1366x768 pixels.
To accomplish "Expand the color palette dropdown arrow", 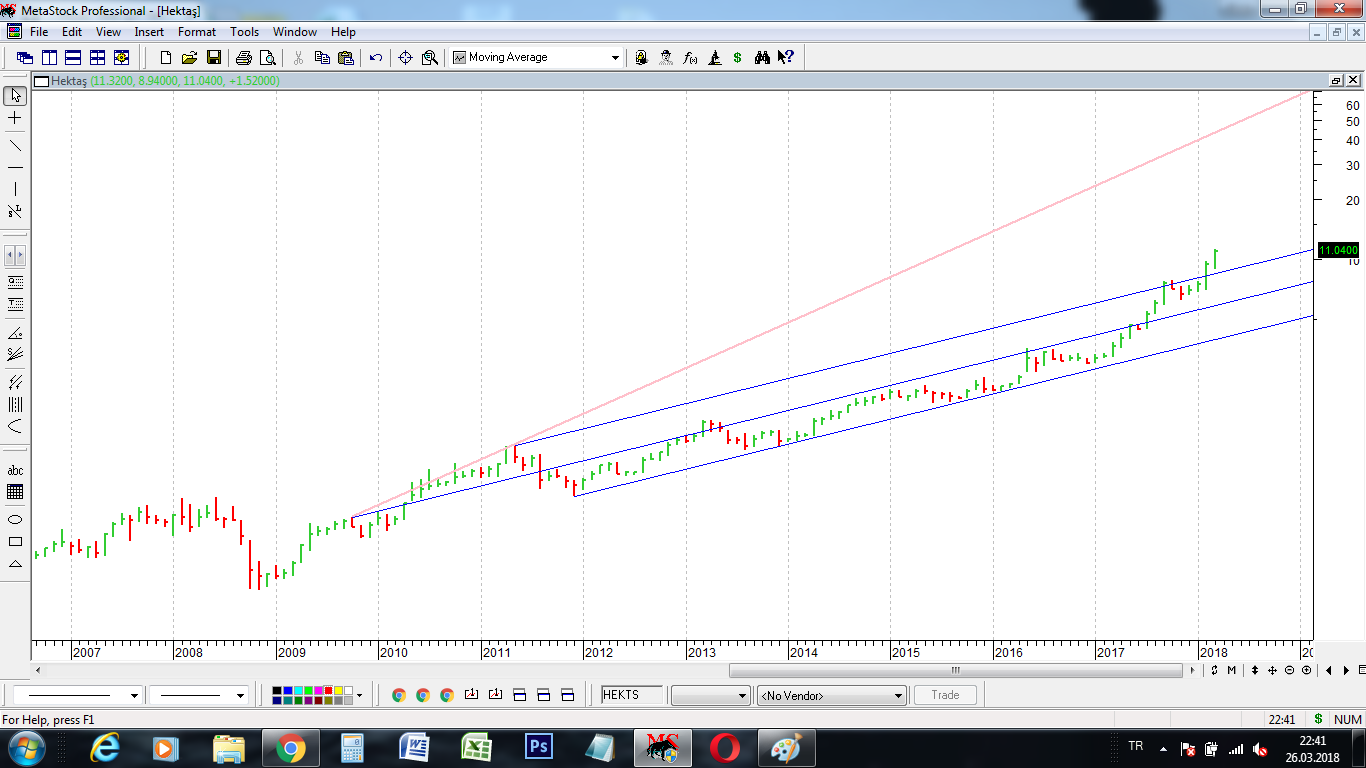I will pyautogui.click(x=360, y=695).
